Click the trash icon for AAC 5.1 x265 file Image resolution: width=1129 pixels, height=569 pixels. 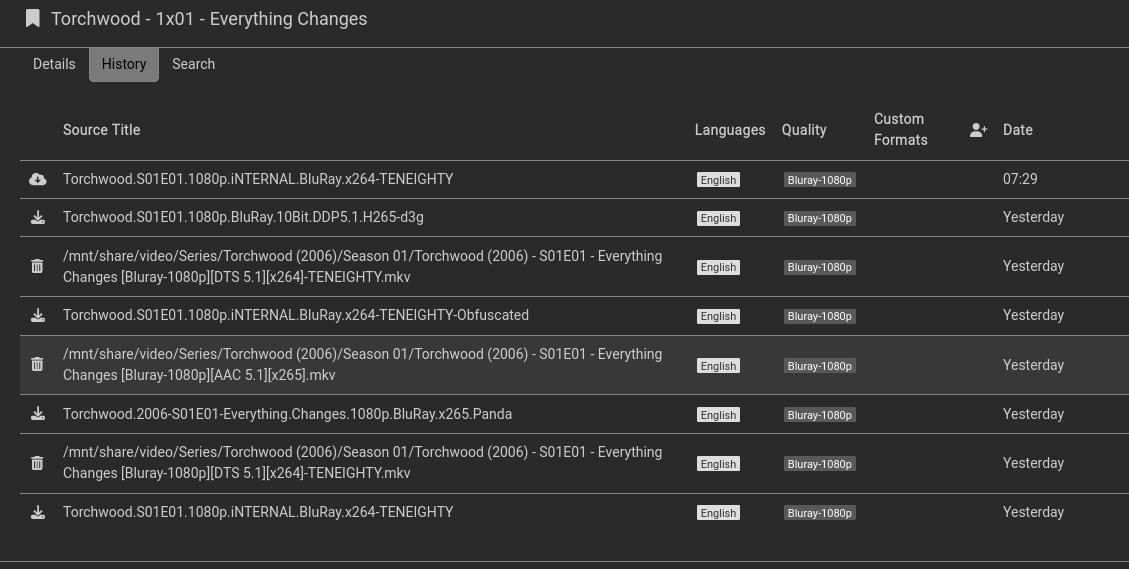[x=37, y=365]
